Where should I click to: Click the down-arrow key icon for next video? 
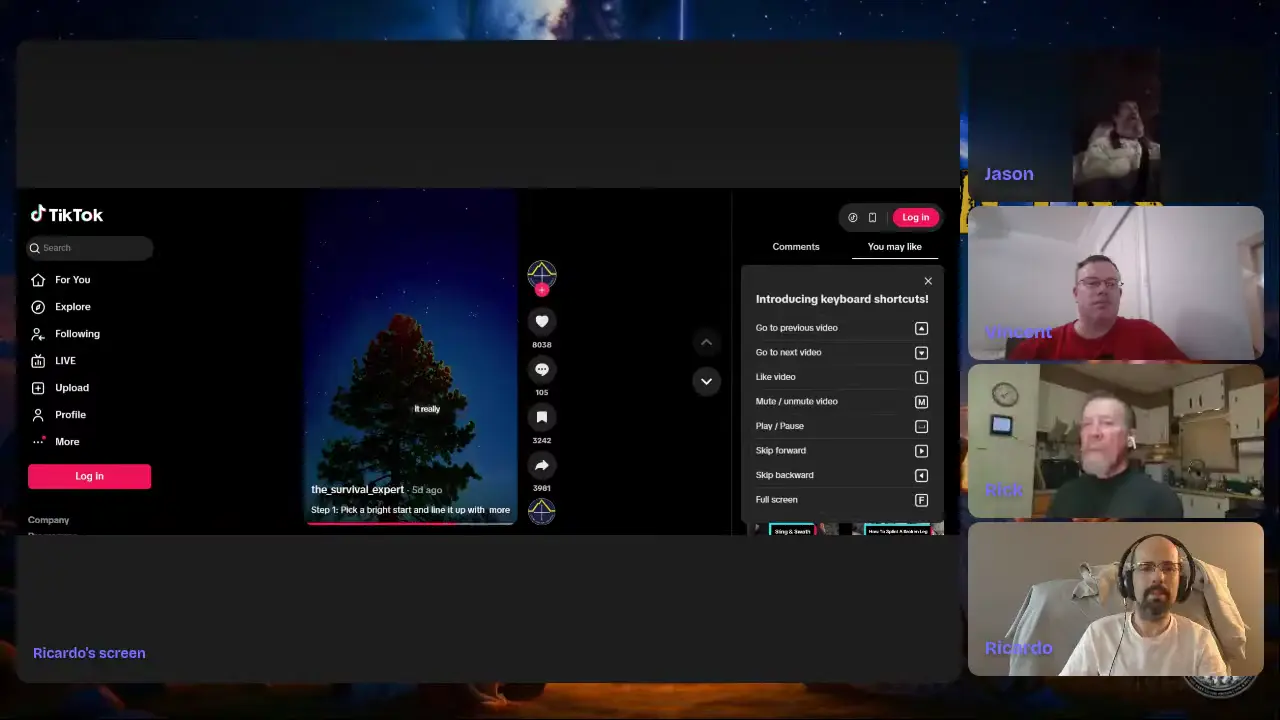921,353
